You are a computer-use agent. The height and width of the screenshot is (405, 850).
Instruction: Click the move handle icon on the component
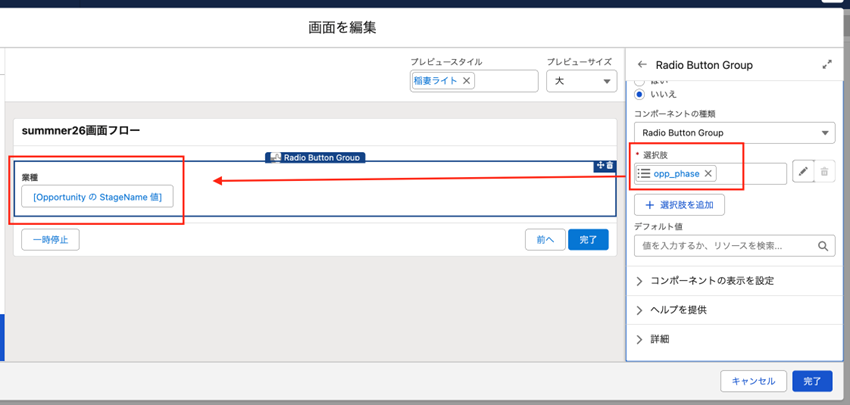(x=600, y=165)
